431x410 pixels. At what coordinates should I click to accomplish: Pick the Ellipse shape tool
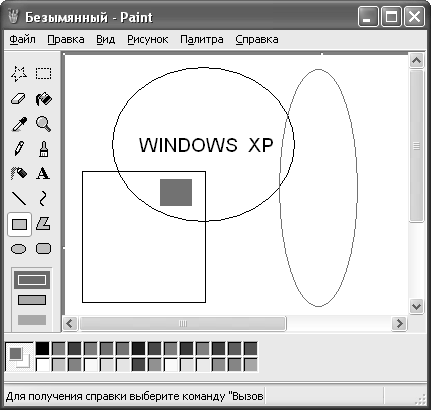(x=19, y=249)
